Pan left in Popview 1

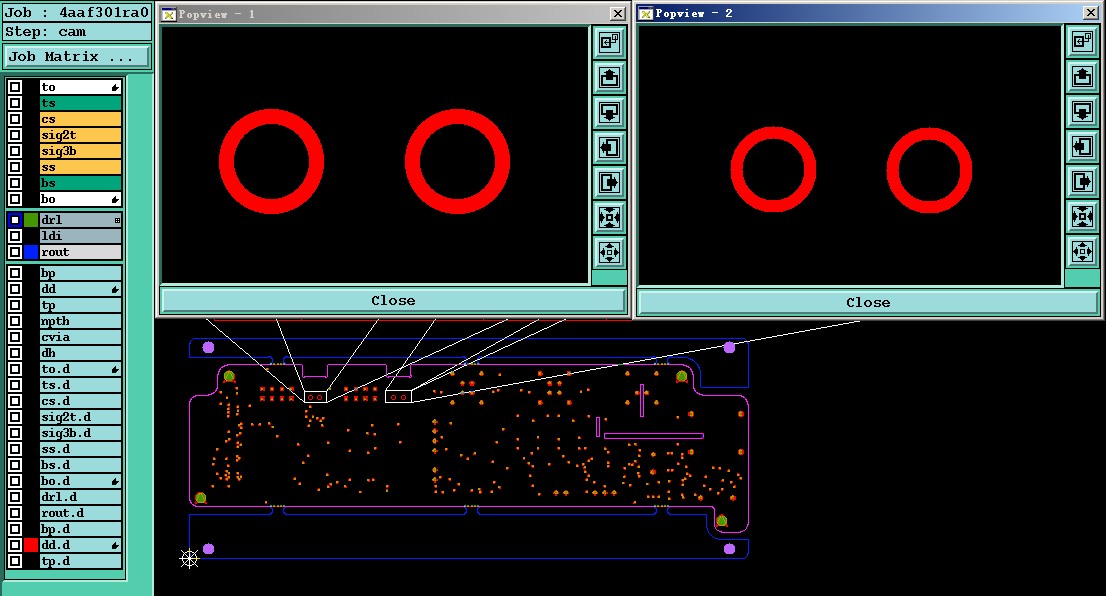click(x=609, y=147)
